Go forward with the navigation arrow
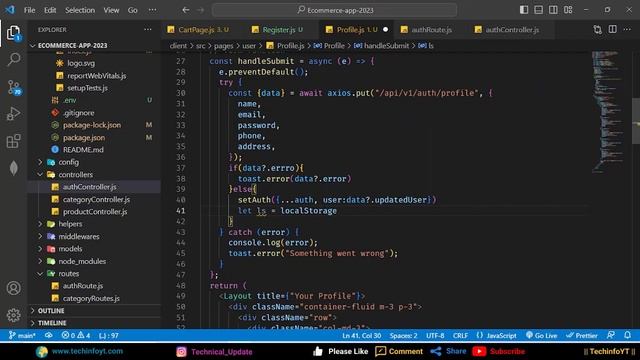 [x=200, y=10]
